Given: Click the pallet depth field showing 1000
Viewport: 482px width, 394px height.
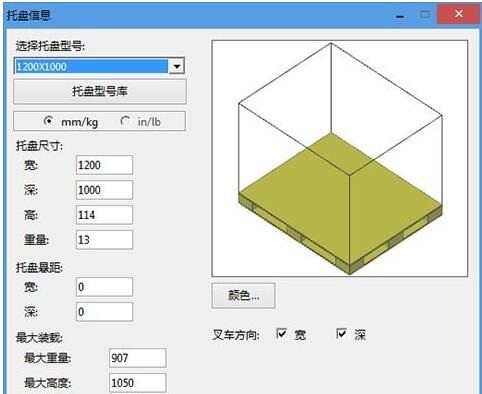Looking at the screenshot, I should pyautogui.click(x=104, y=190).
